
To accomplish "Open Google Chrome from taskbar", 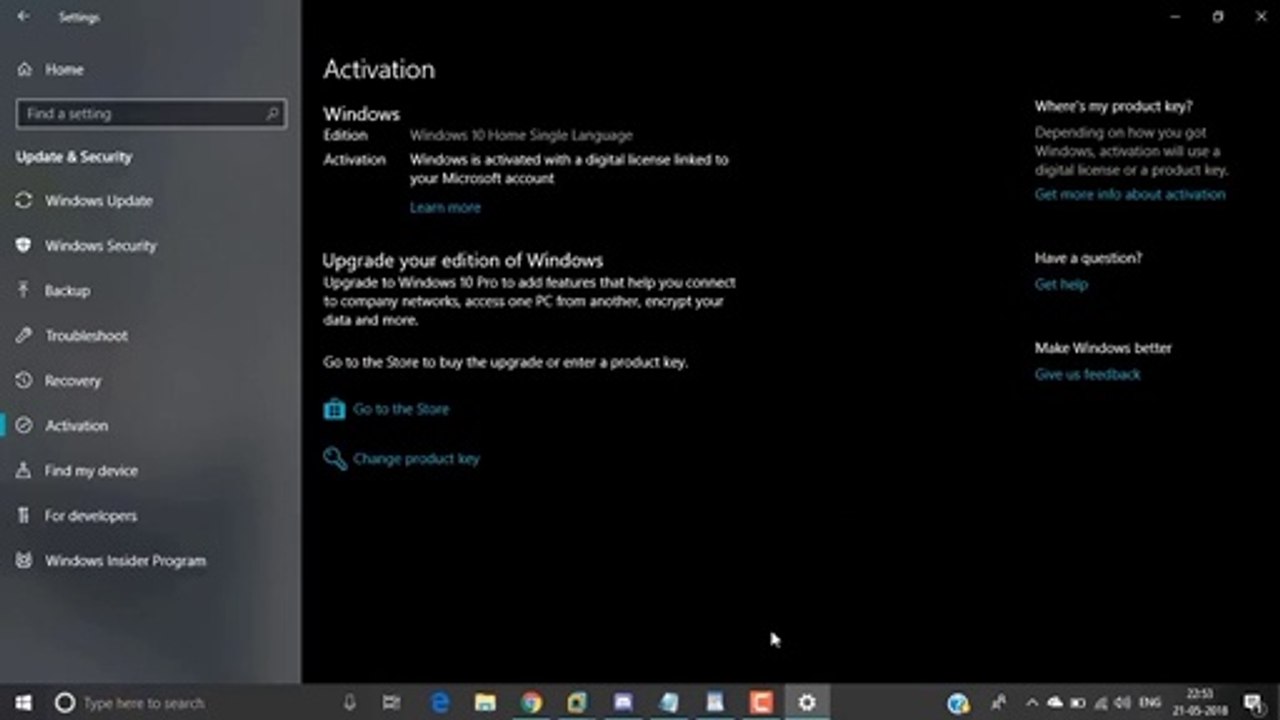I will click(x=531, y=703).
